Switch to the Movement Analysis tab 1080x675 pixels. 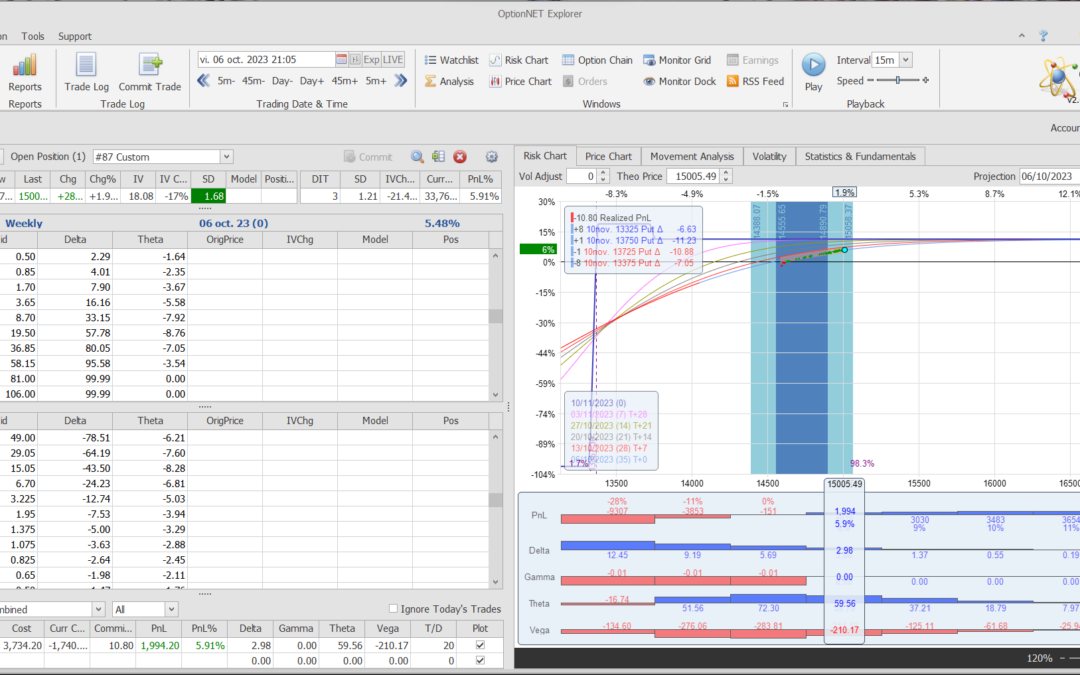pyautogui.click(x=691, y=156)
